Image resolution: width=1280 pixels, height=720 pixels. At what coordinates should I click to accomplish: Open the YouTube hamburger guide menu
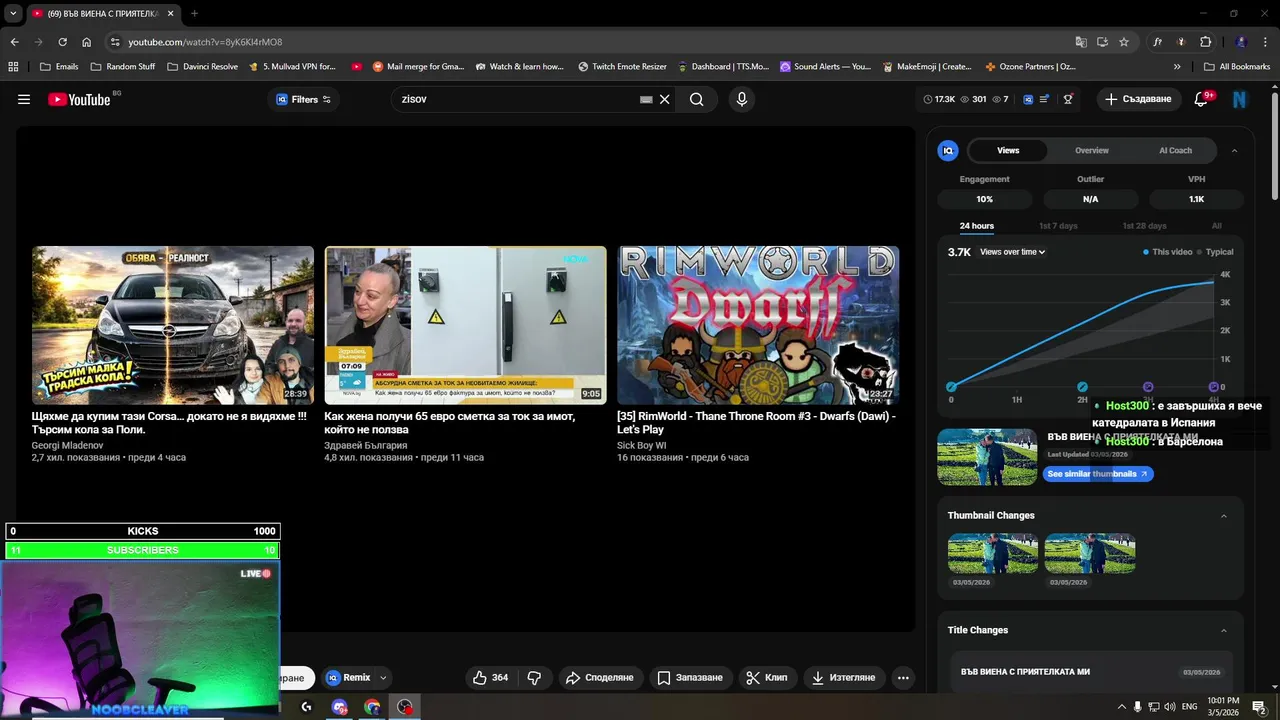coord(24,99)
